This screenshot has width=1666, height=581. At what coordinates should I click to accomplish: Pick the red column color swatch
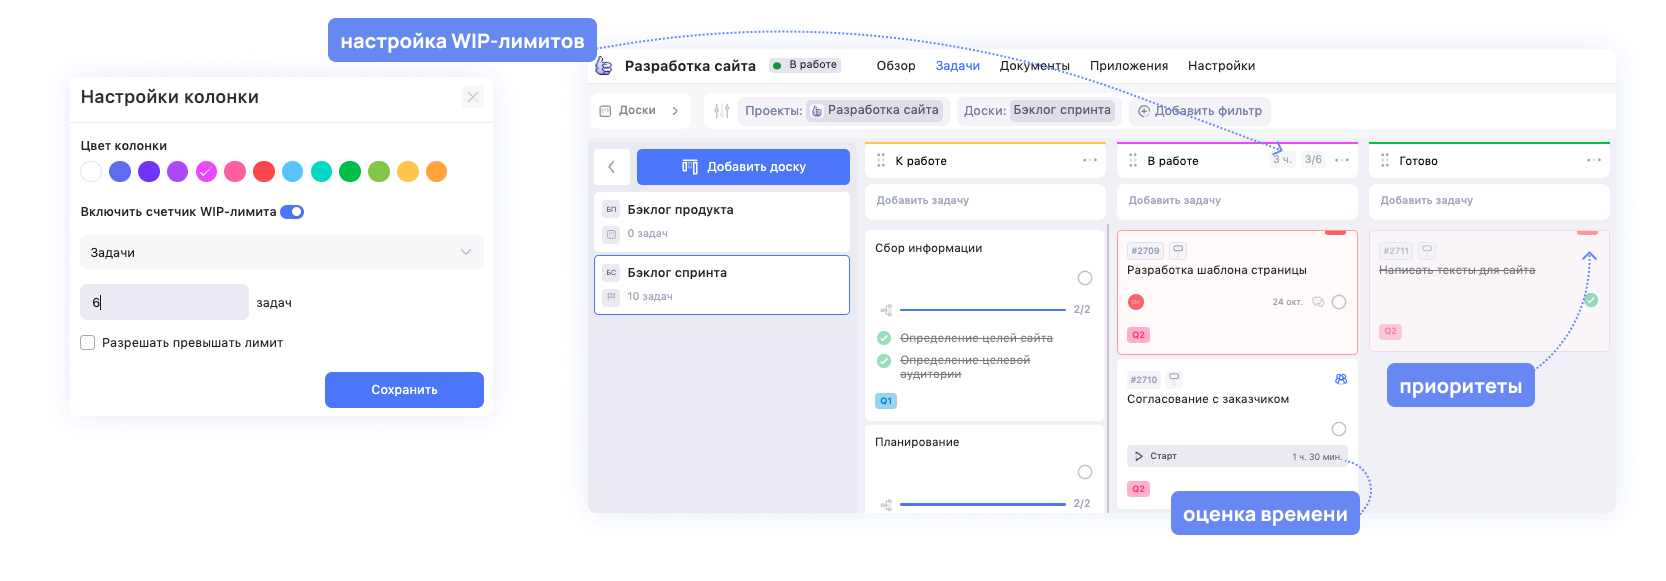tap(264, 172)
